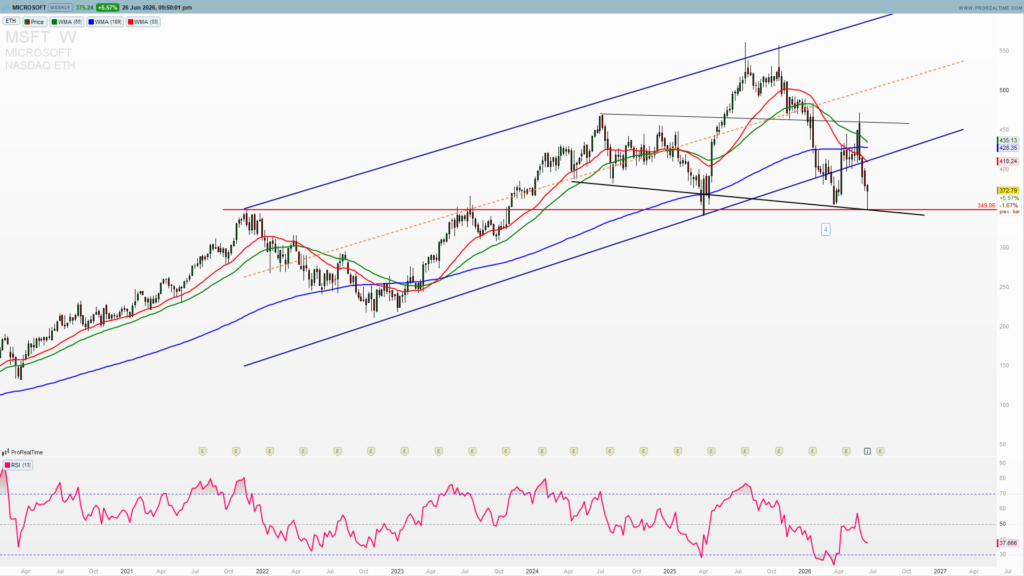
Task: Click the blue 428.35 WMA axis label
Action: tap(1008, 148)
